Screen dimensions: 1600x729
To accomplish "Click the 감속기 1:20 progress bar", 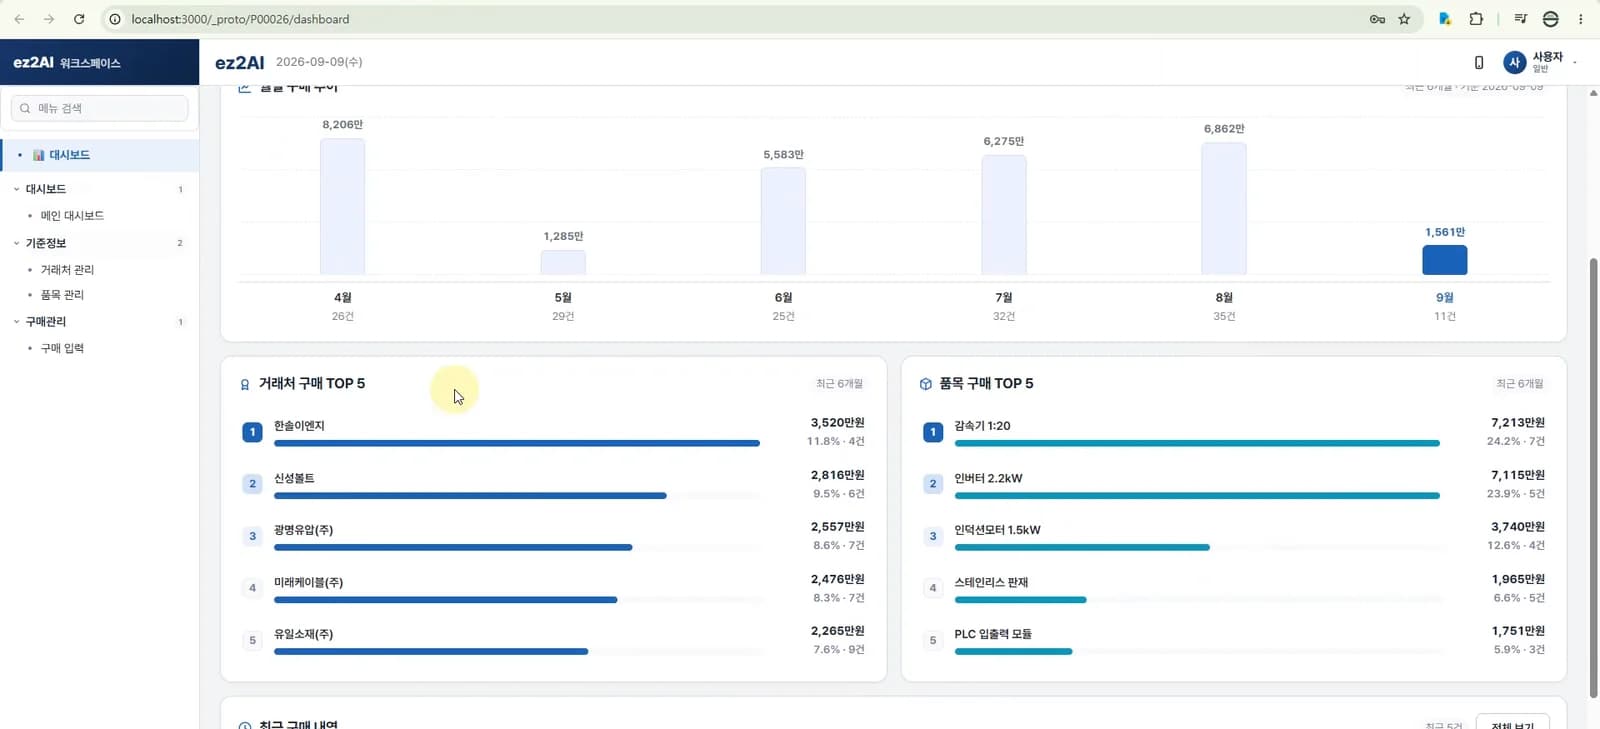I will tap(1197, 443).
